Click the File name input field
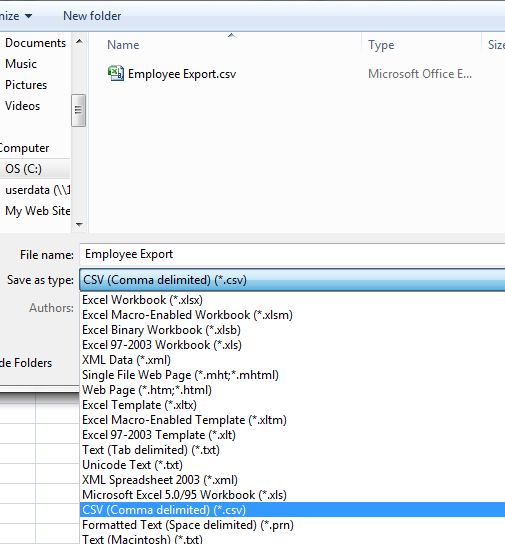505x544 pixels. click(292, 254)
